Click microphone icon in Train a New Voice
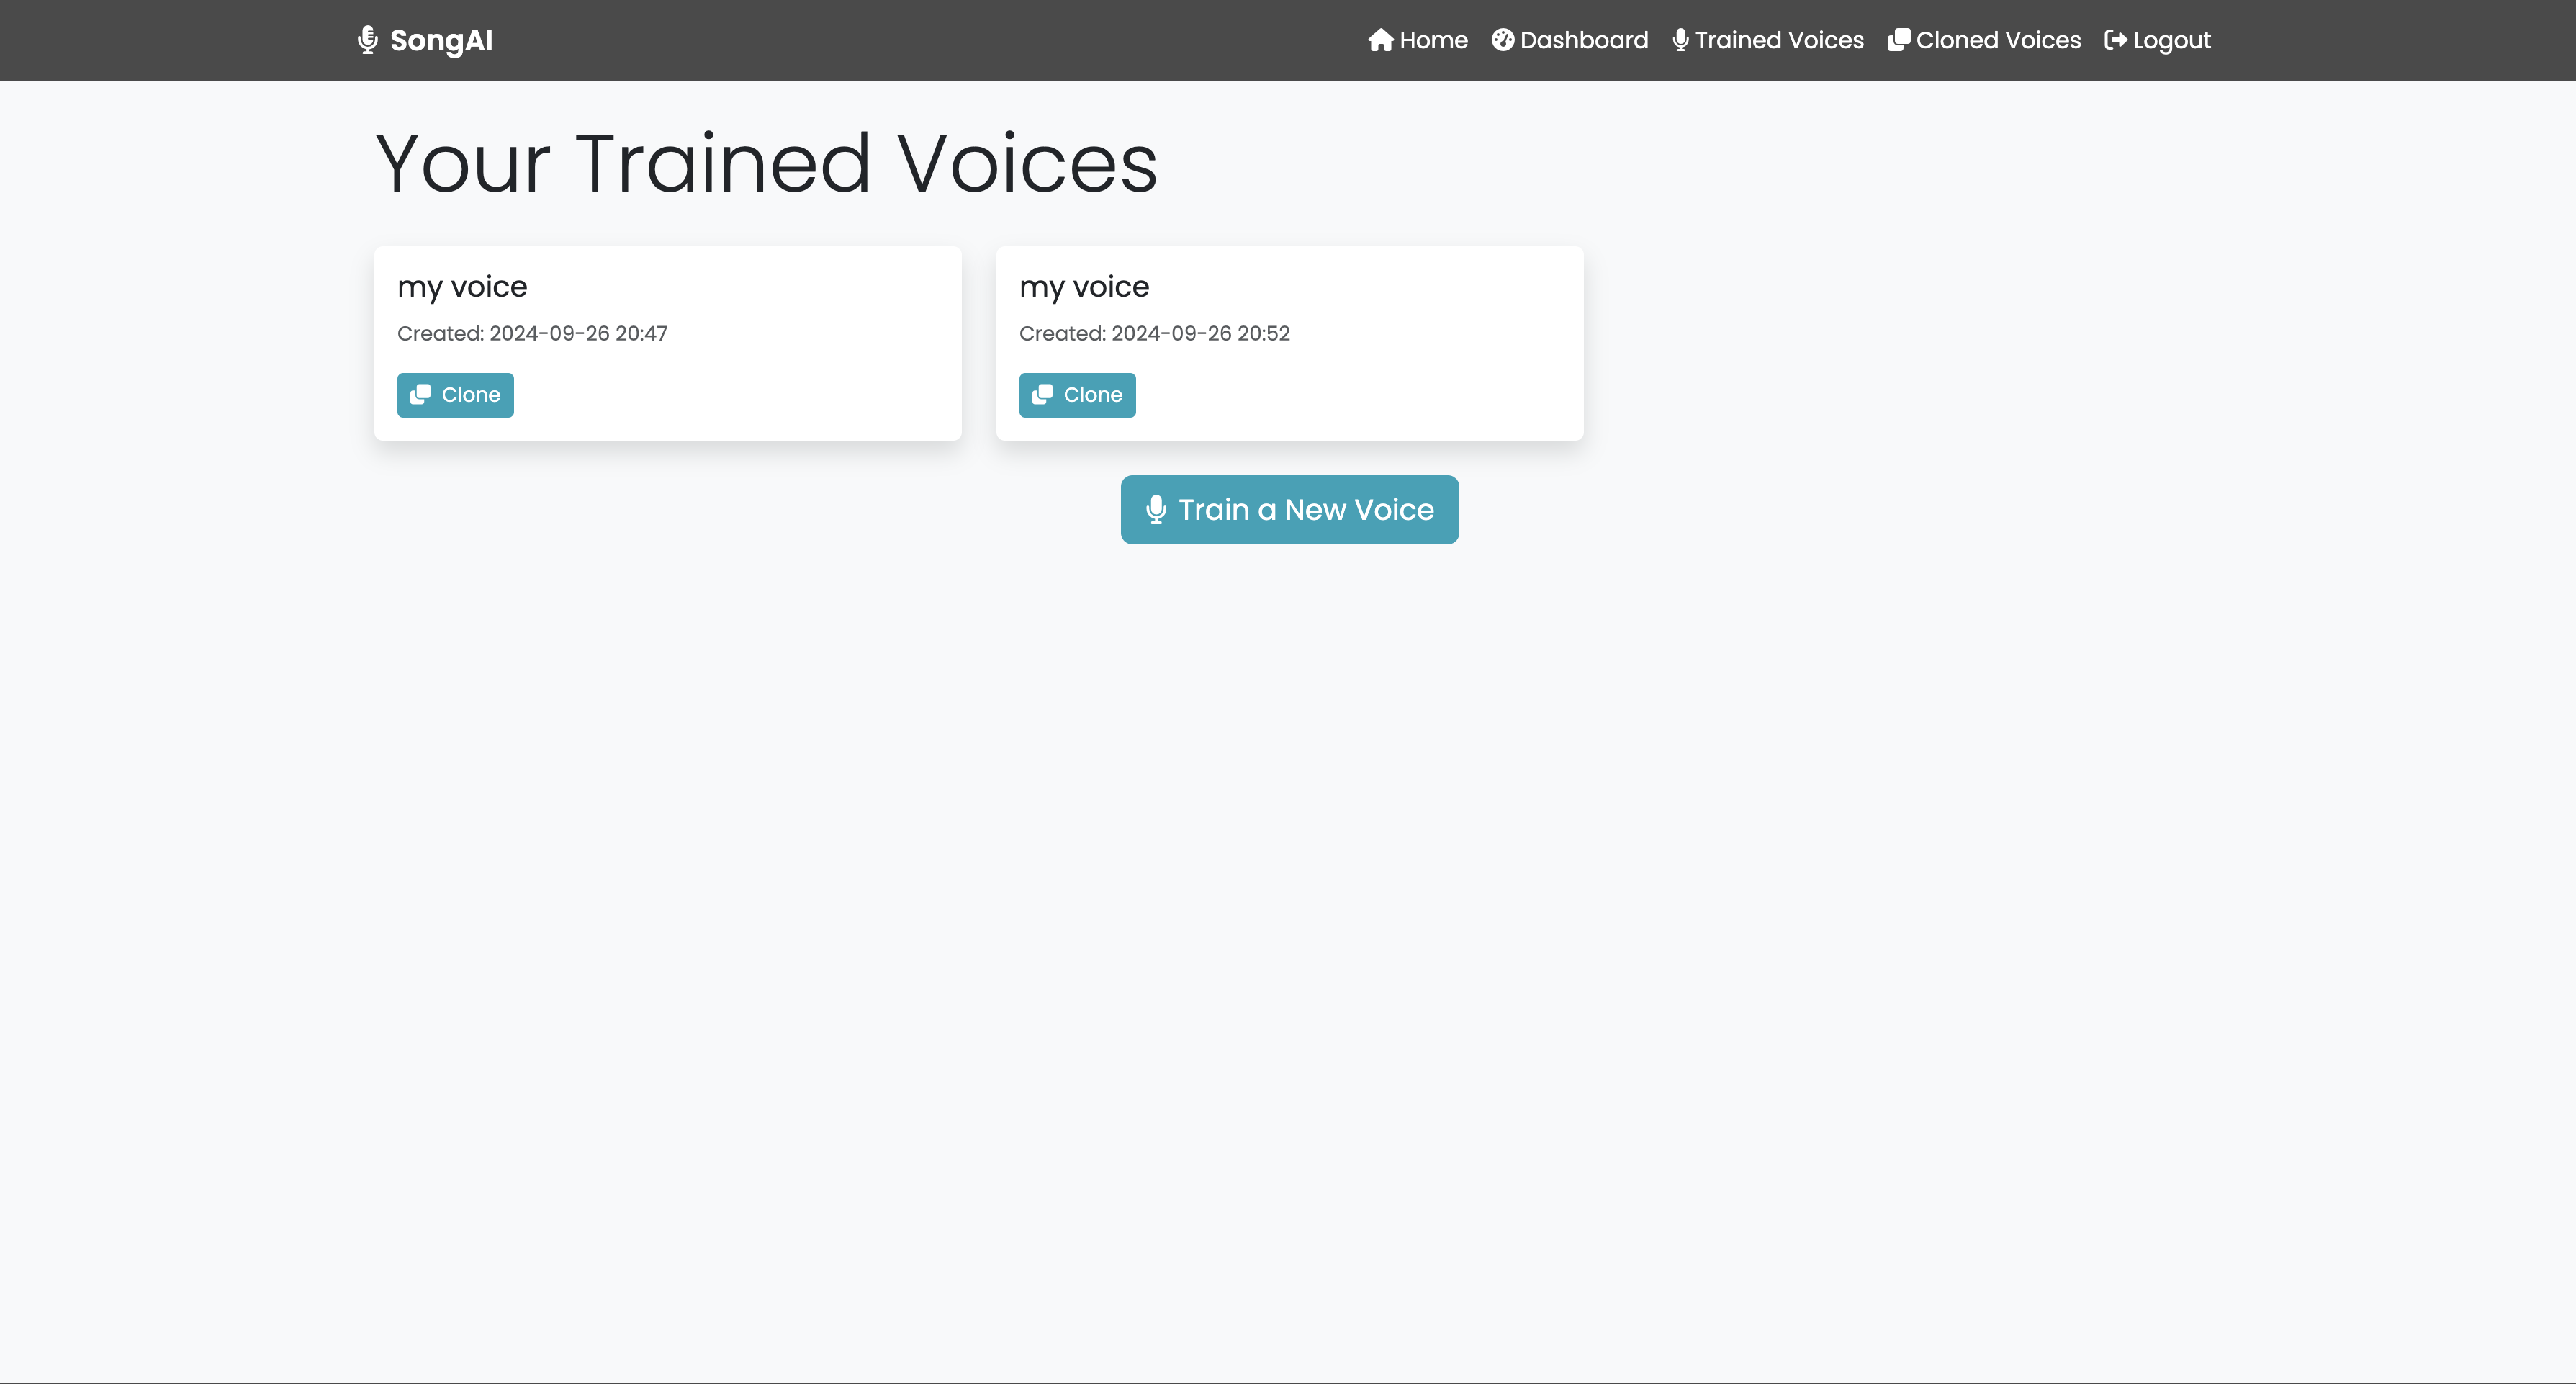Viewport: 2576px width, 1384px height. pyautogui.click(x=1156, y=510)
